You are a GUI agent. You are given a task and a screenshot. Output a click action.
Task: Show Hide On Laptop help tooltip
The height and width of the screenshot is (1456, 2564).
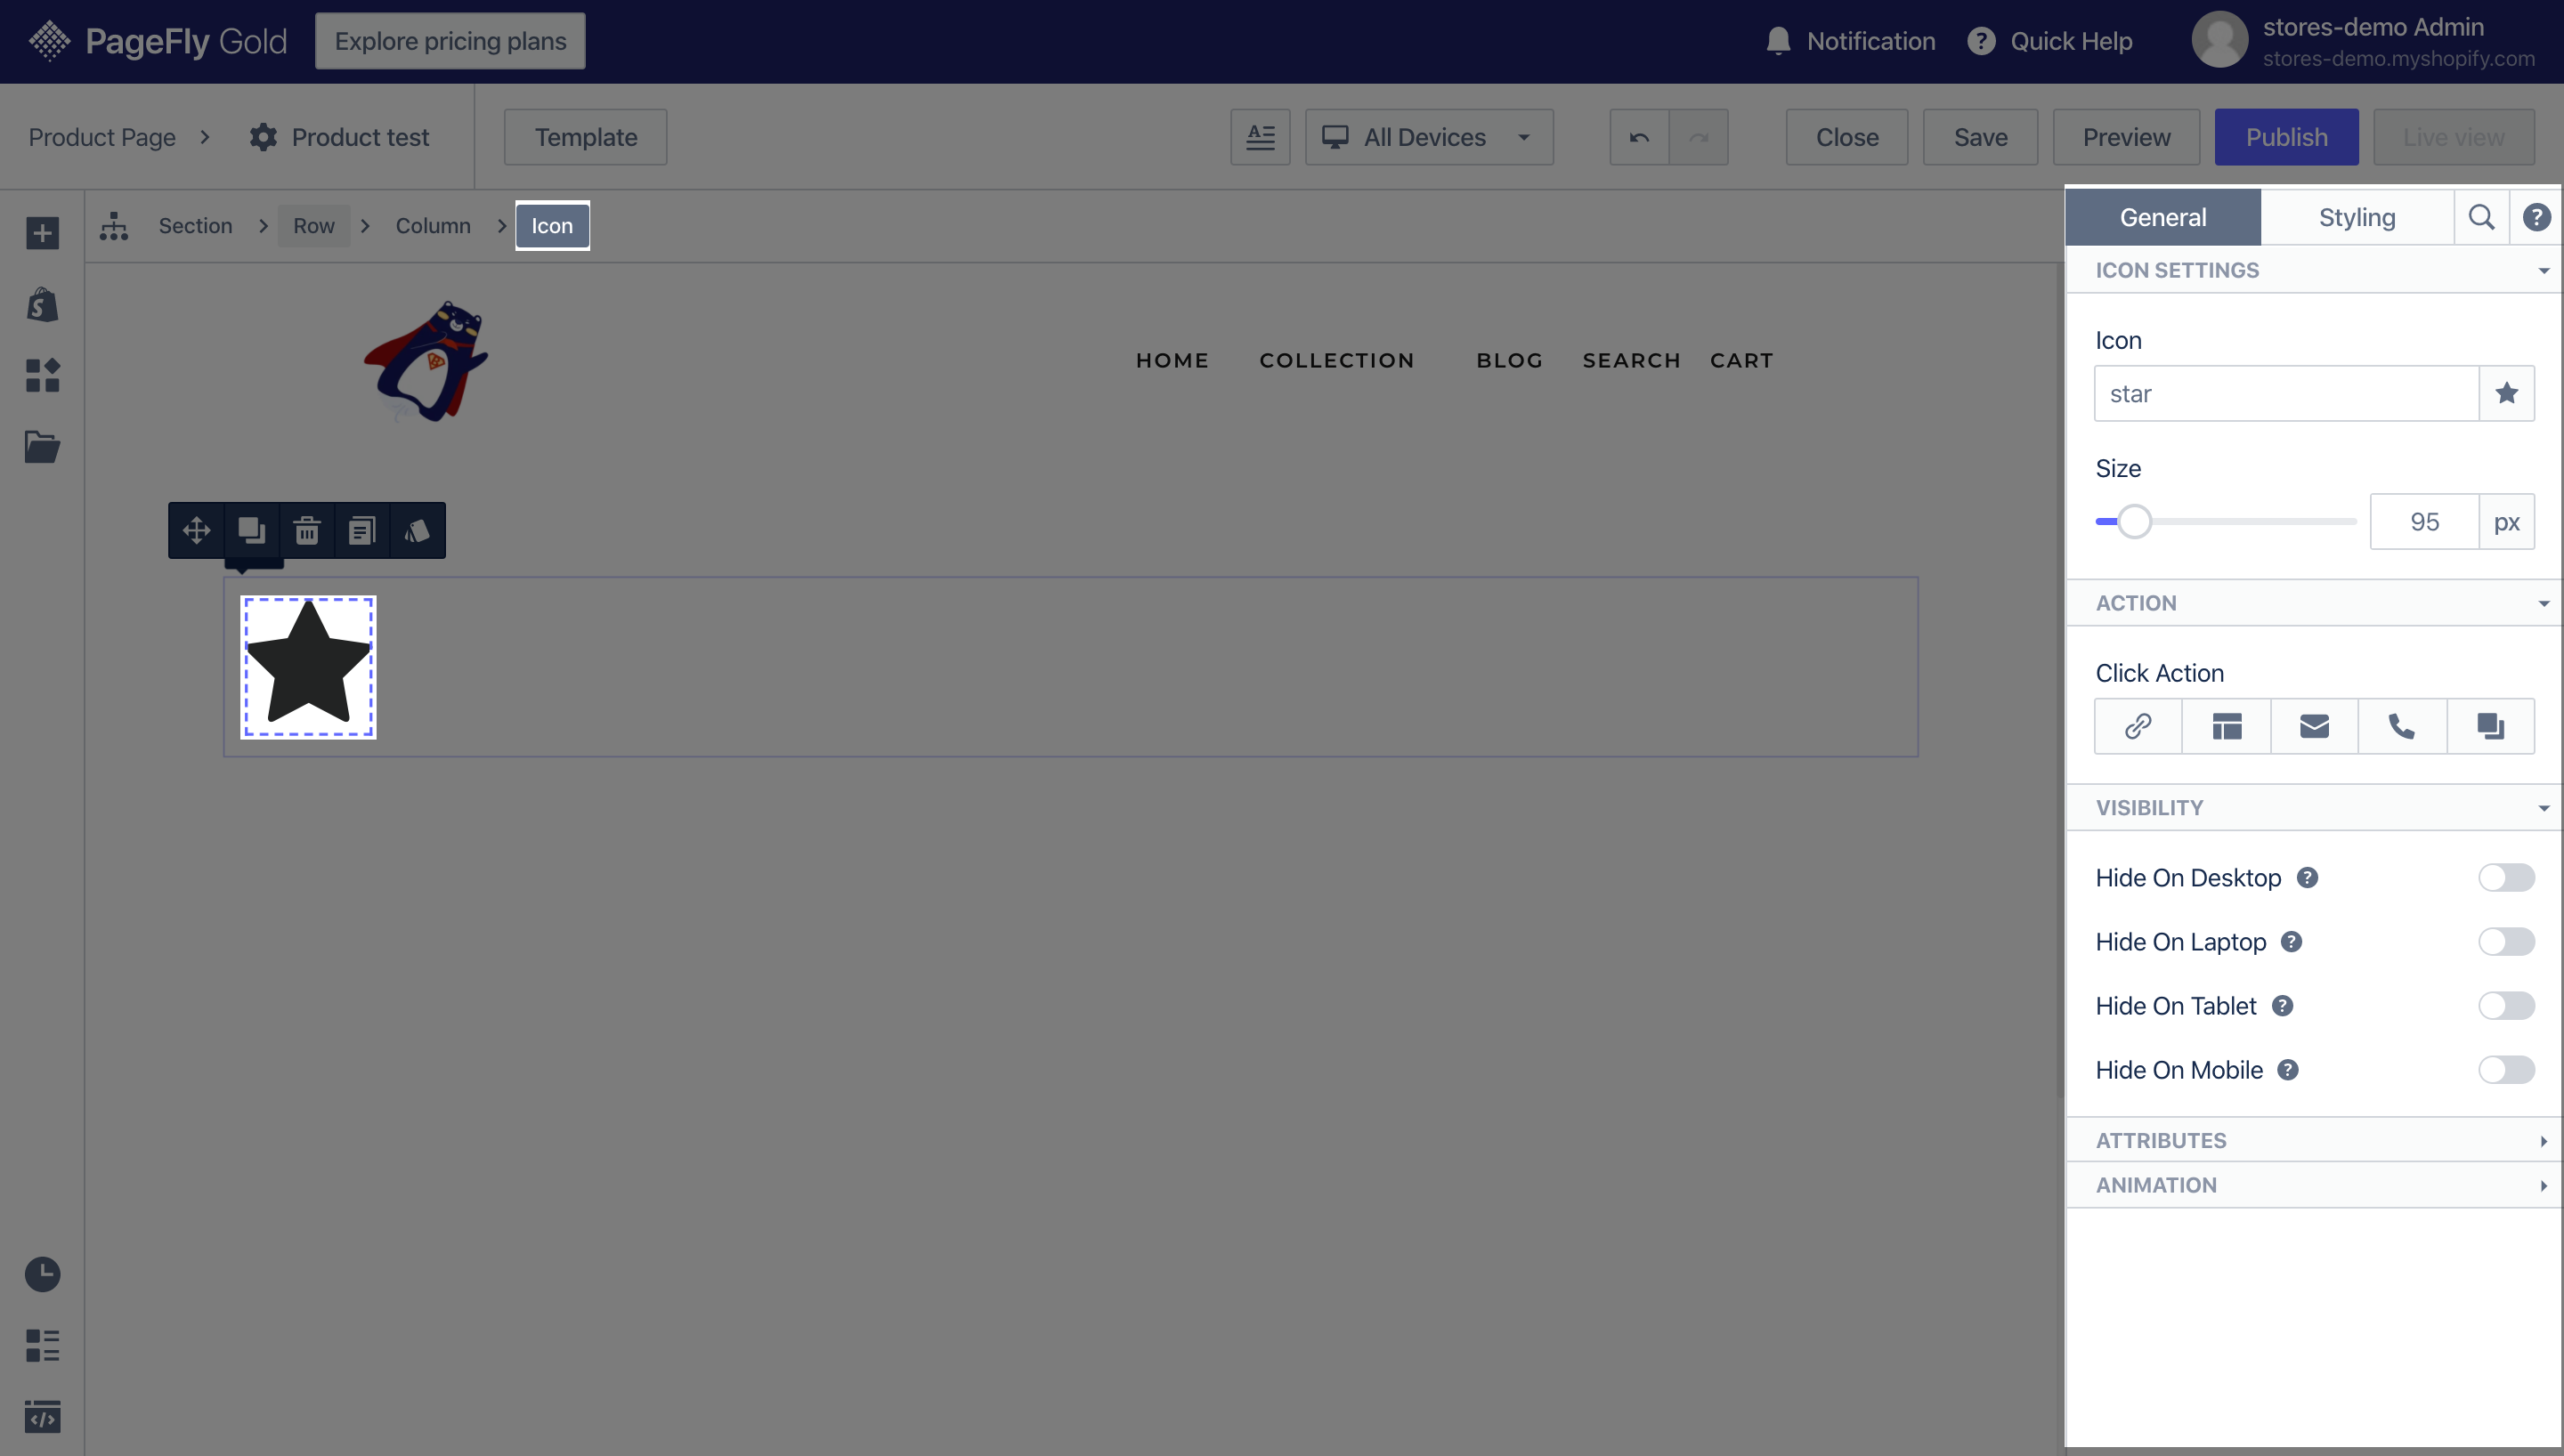(x=2291, y=941)
